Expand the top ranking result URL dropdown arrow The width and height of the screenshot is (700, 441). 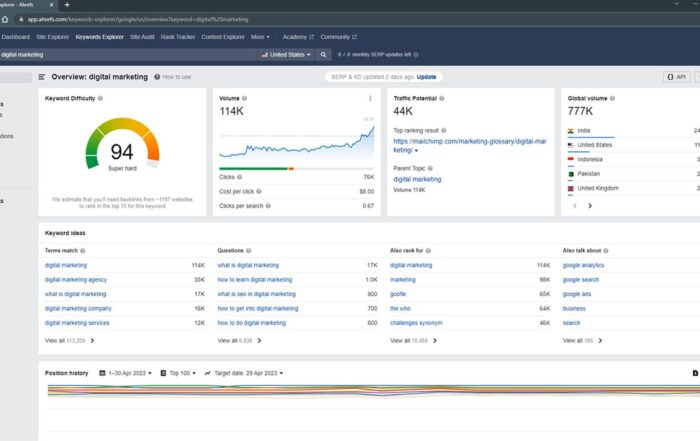click(x=417, y=151)
